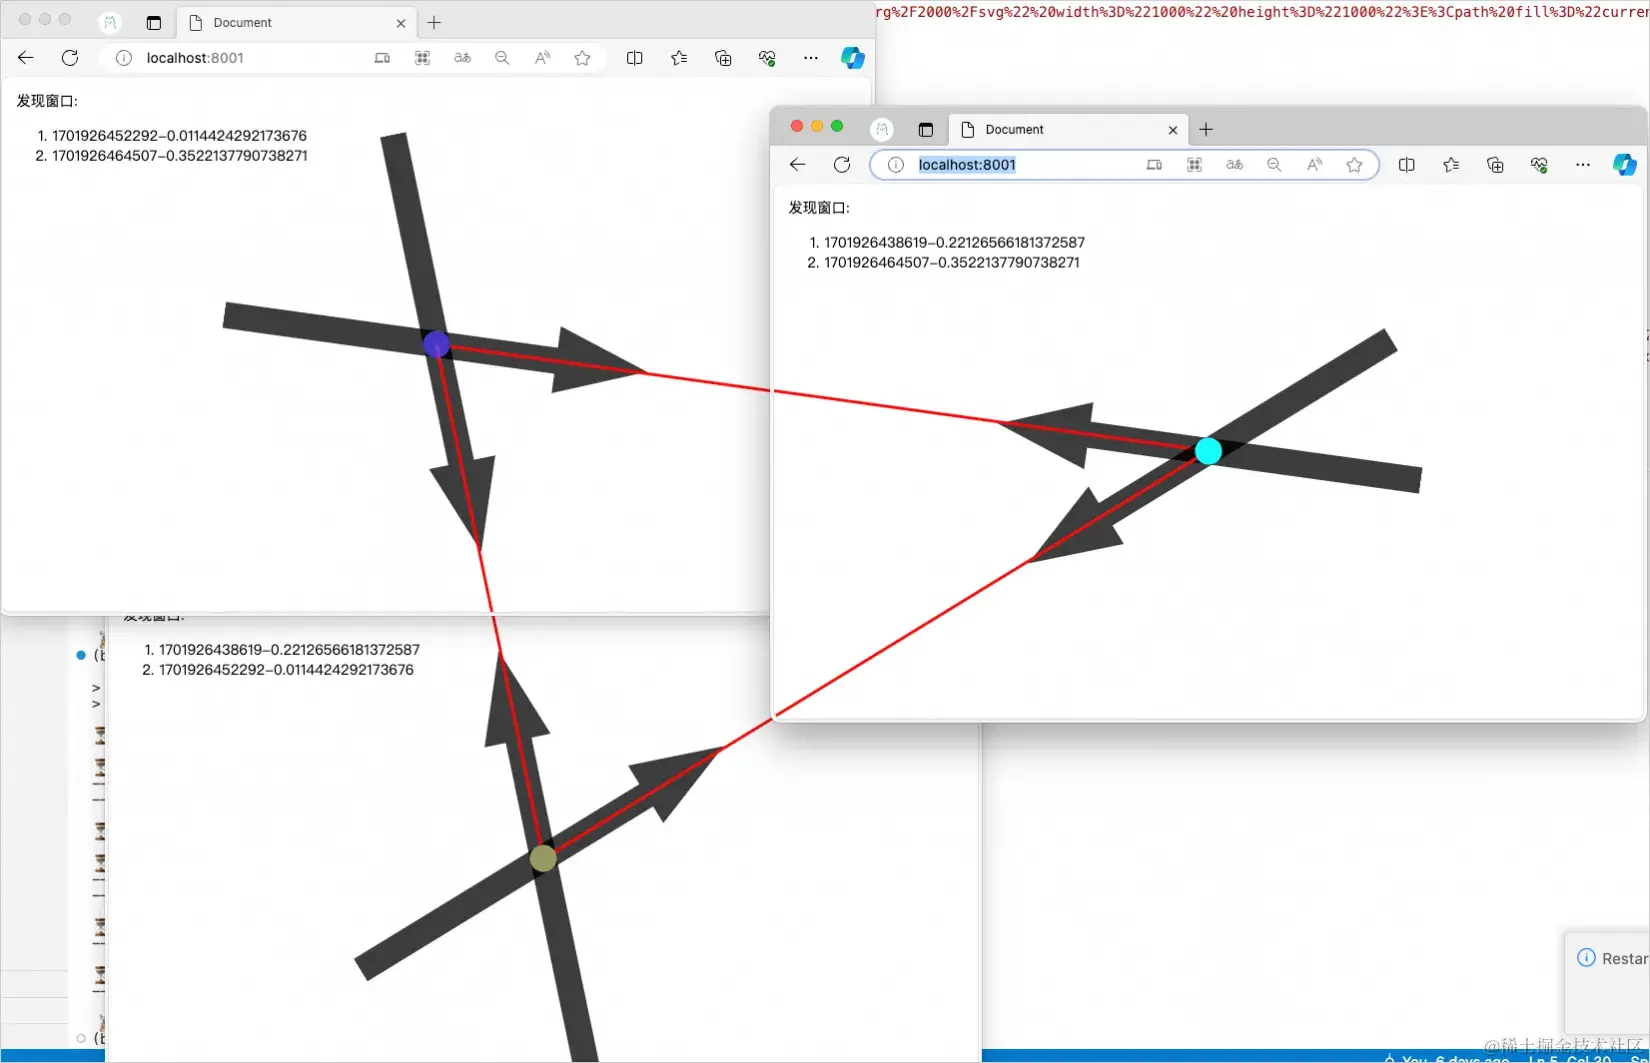Click entry 1701926438619 in the front right window list

click(954, 243)
